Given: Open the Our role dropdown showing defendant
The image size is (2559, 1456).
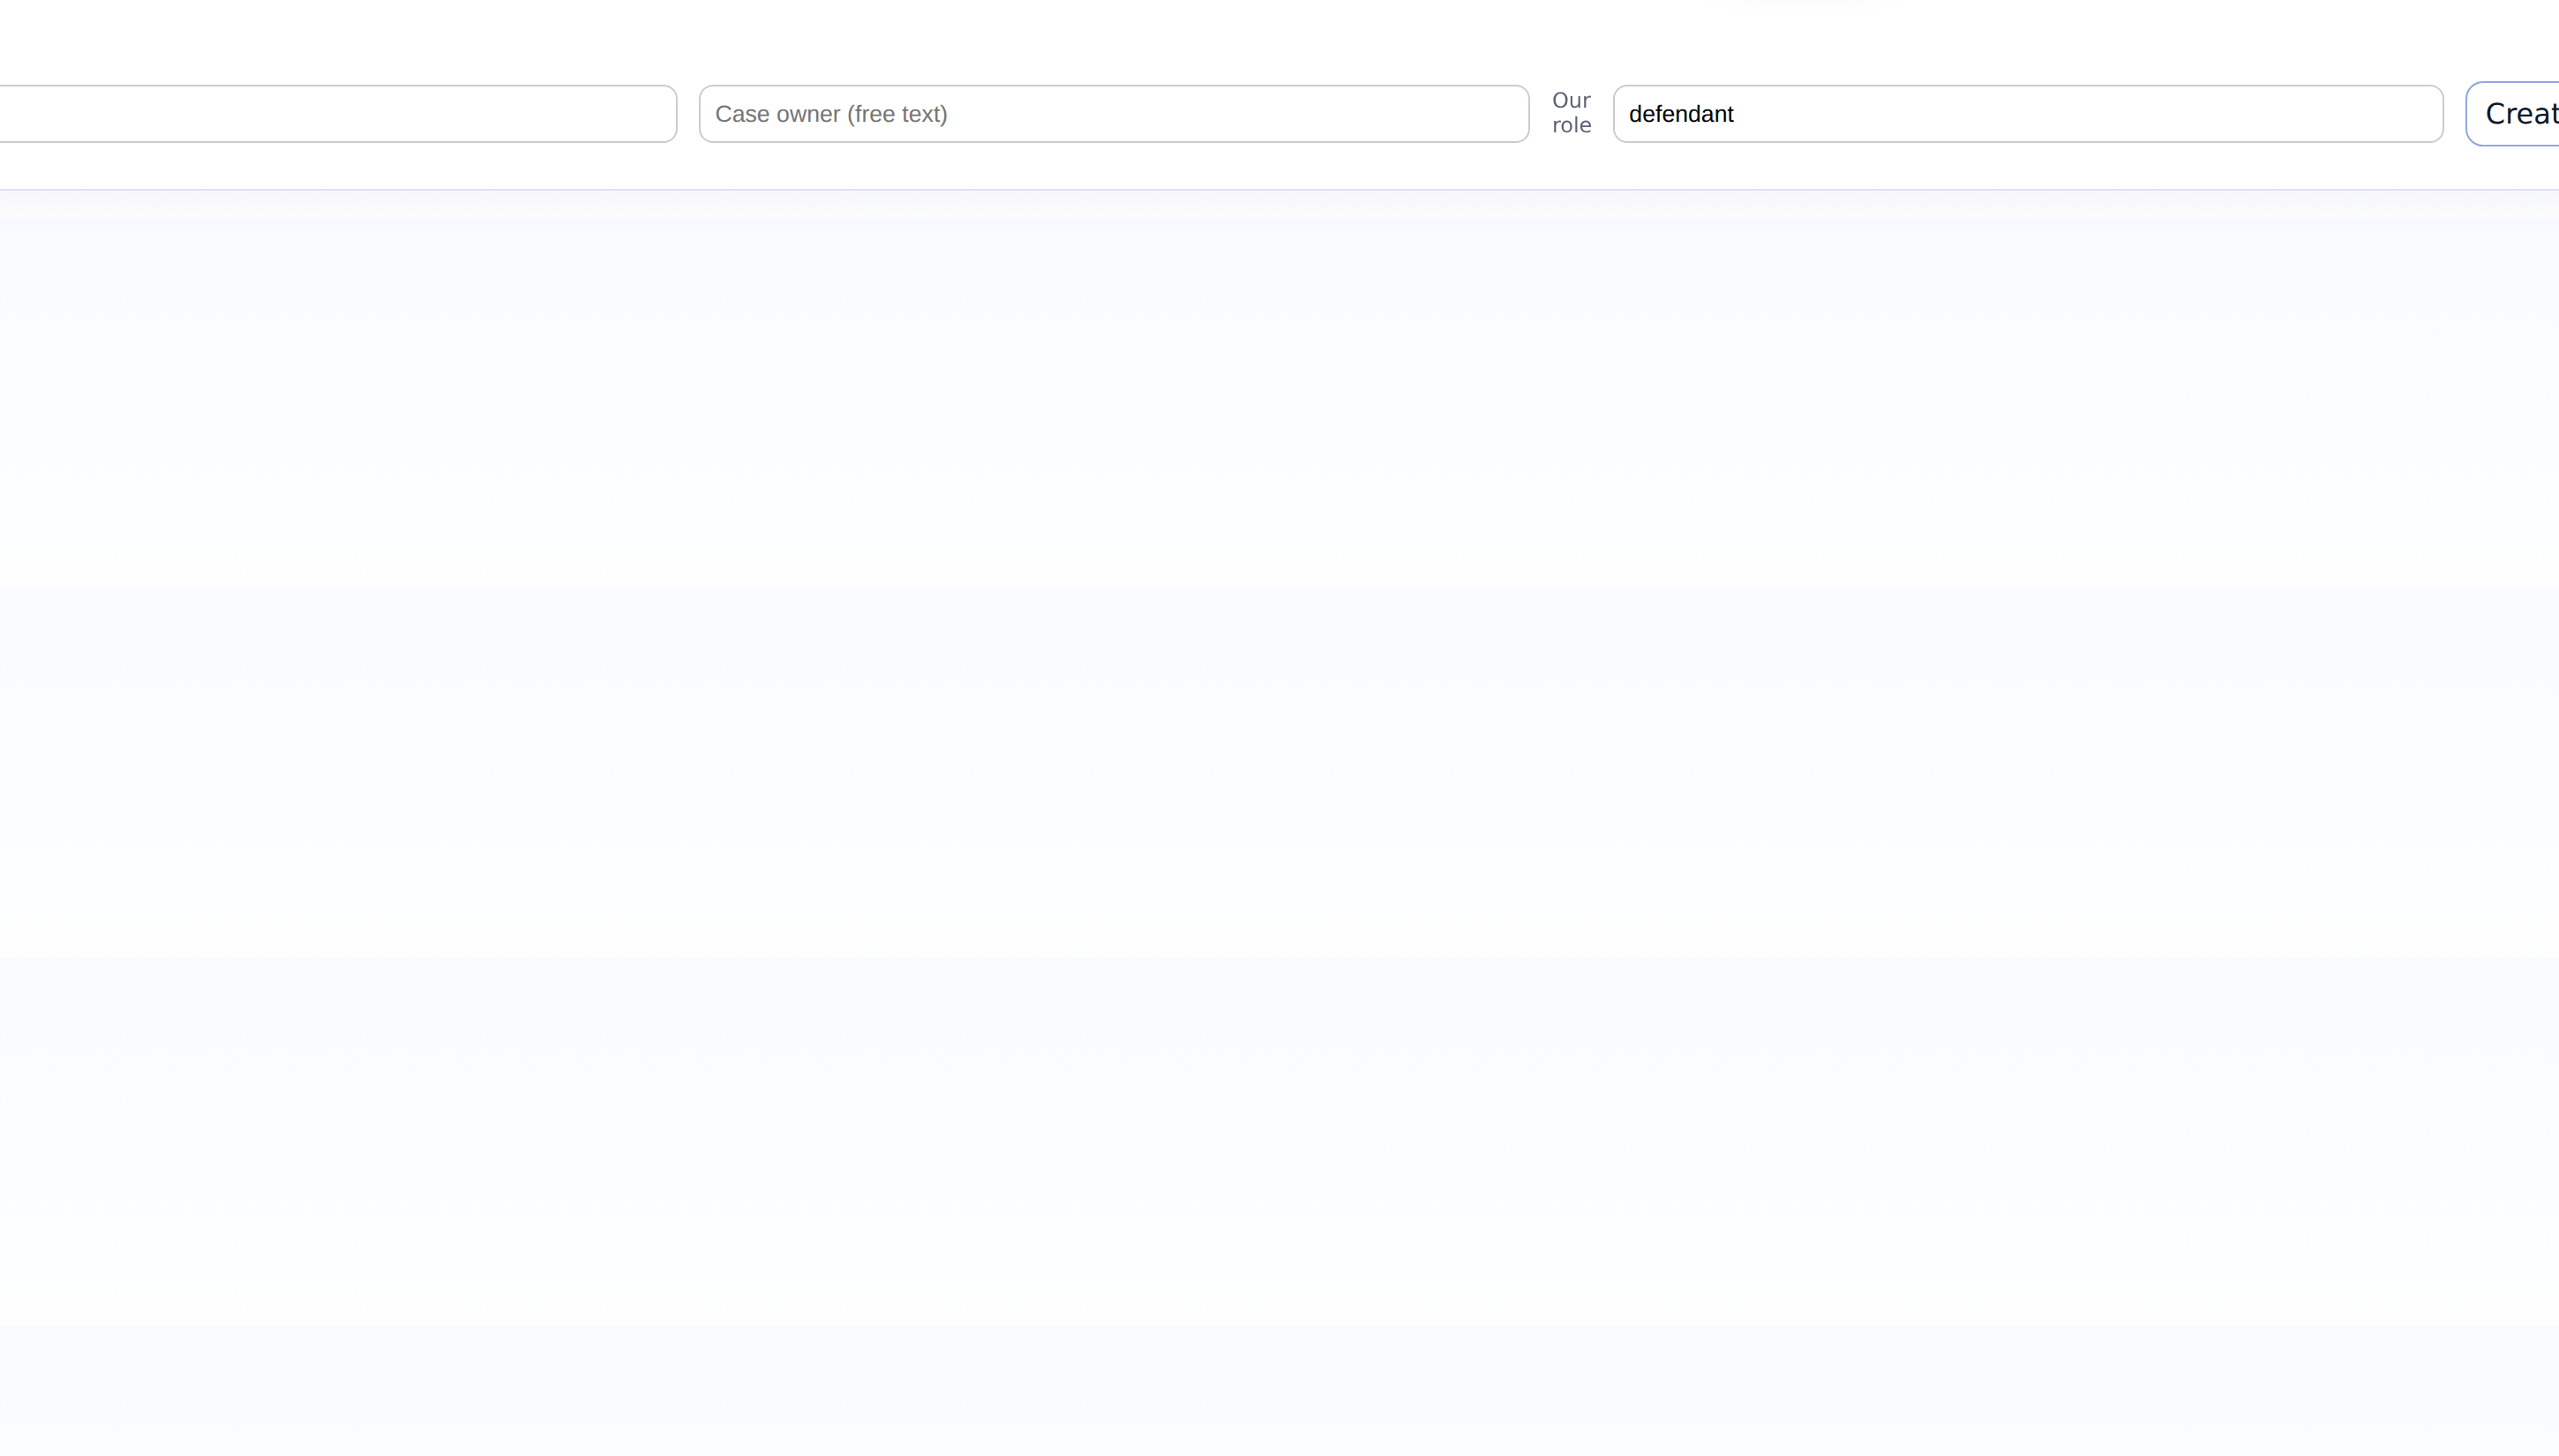Looking at the screenshot, I should [2027, 114].
